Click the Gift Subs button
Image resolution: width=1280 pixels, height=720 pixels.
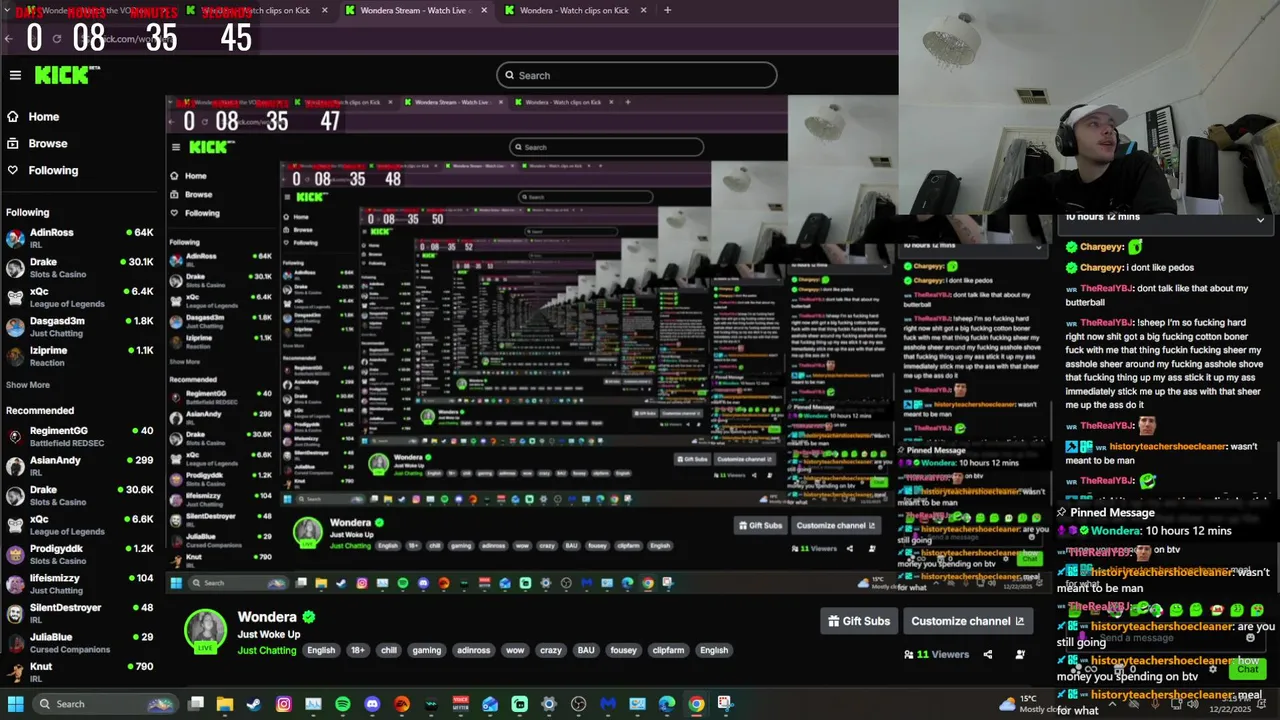coord(859,621)
